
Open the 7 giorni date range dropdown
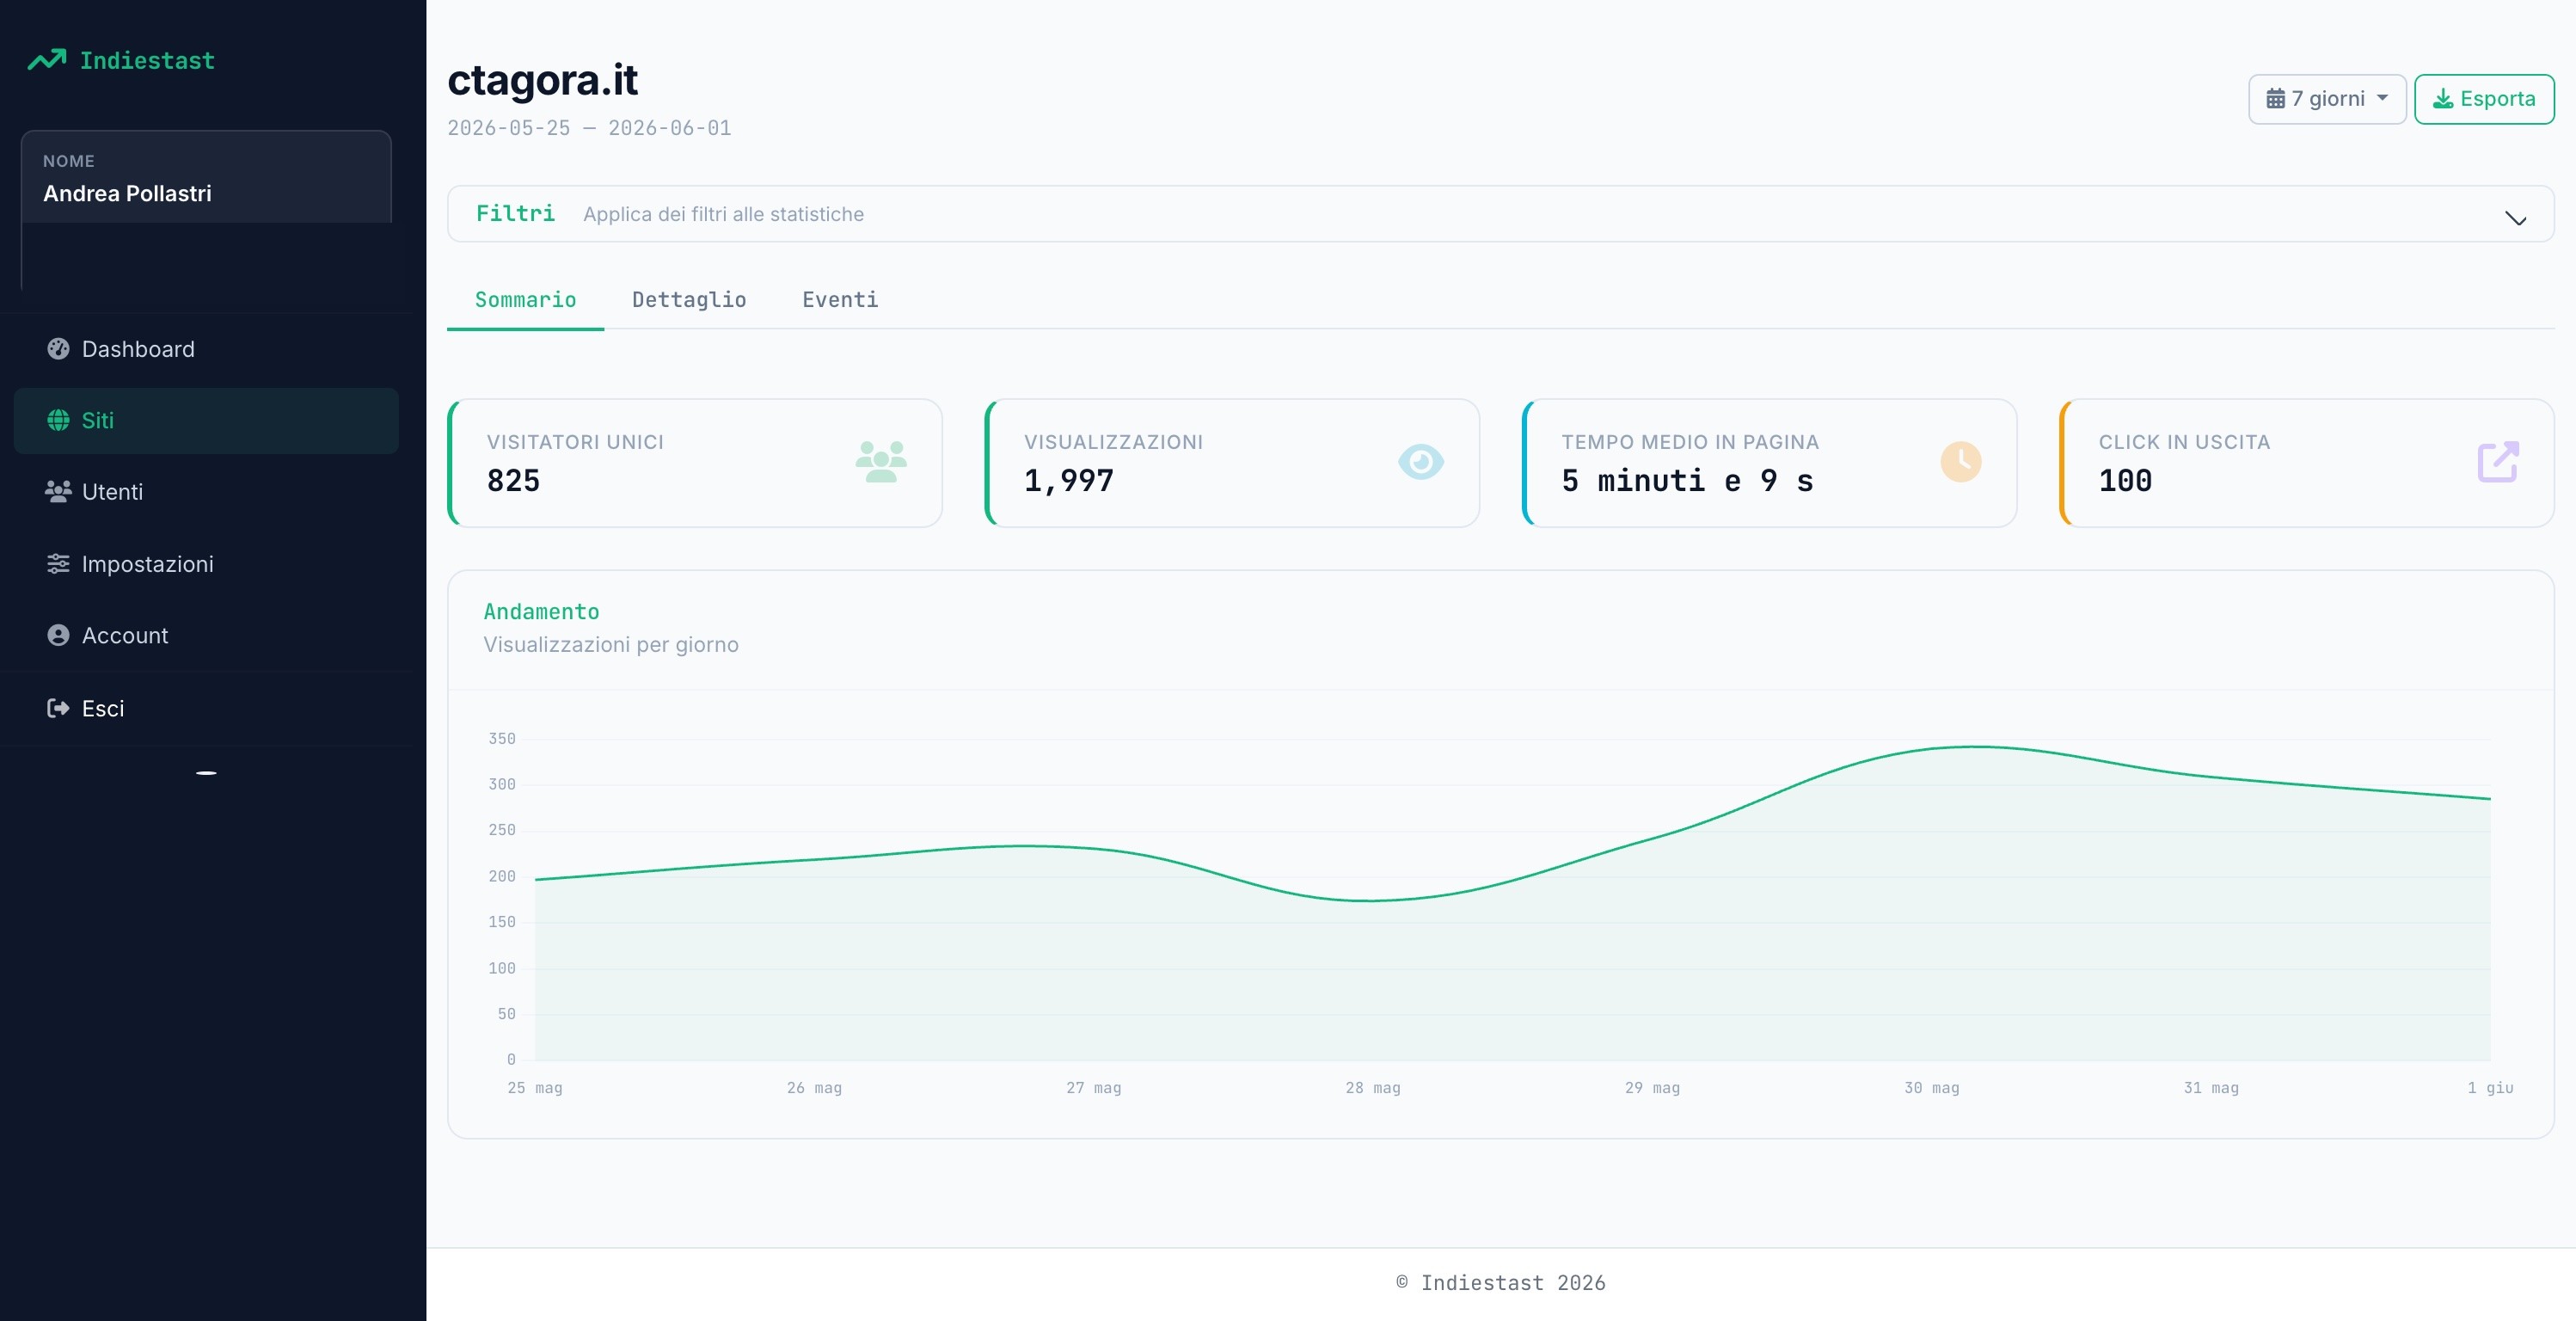[x=2327, y=99]
